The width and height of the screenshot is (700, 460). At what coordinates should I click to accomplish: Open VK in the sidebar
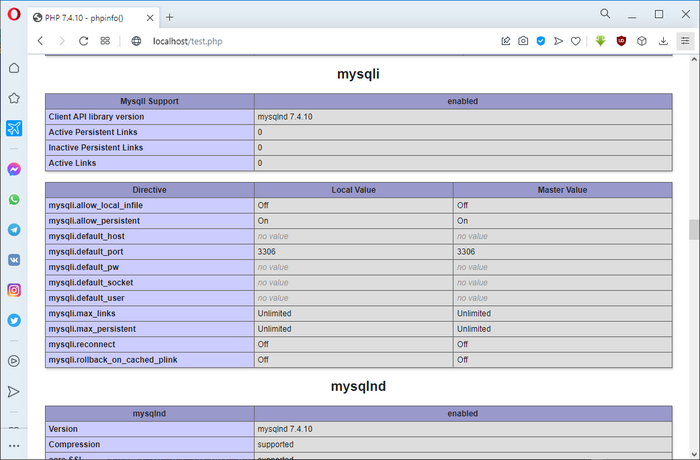click(x=14, y=259)
